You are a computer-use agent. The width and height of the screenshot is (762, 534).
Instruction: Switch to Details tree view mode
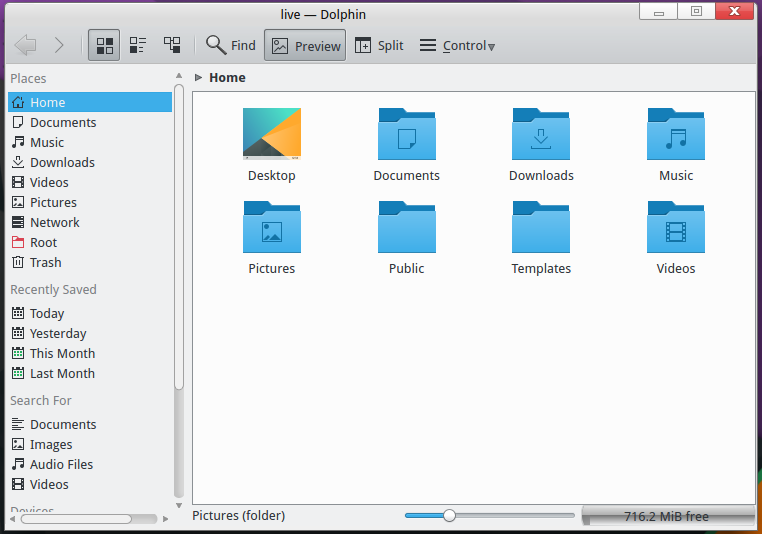172,45
